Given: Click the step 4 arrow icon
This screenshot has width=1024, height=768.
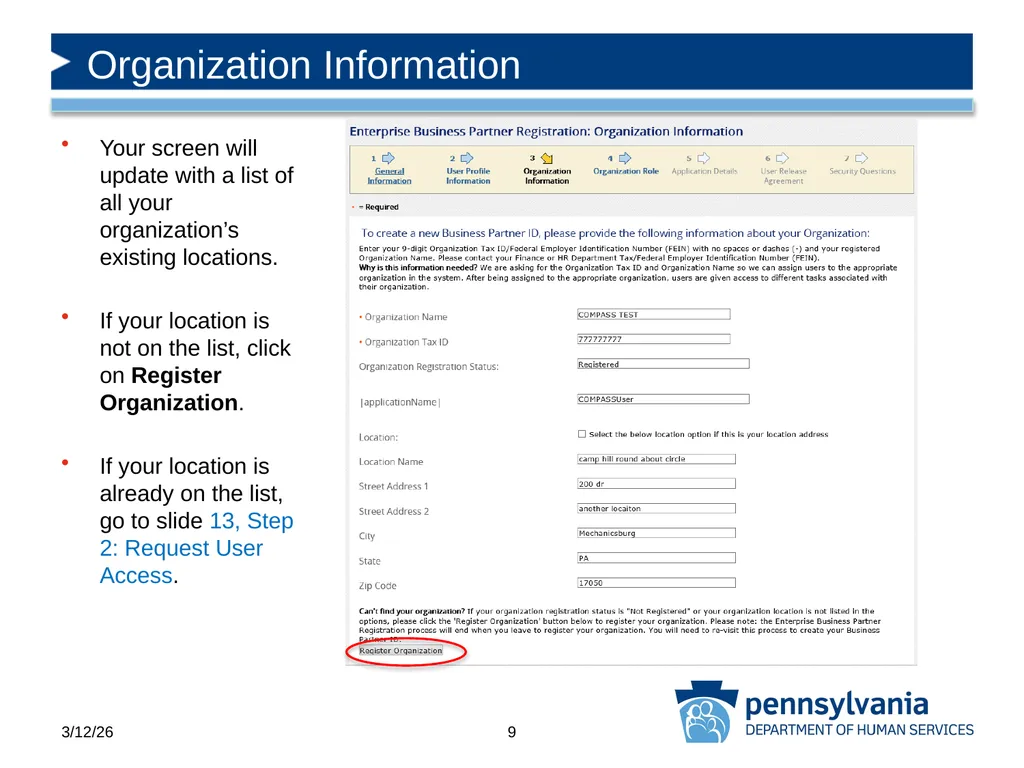Looking at the screenshot, I should click(625, 158).
